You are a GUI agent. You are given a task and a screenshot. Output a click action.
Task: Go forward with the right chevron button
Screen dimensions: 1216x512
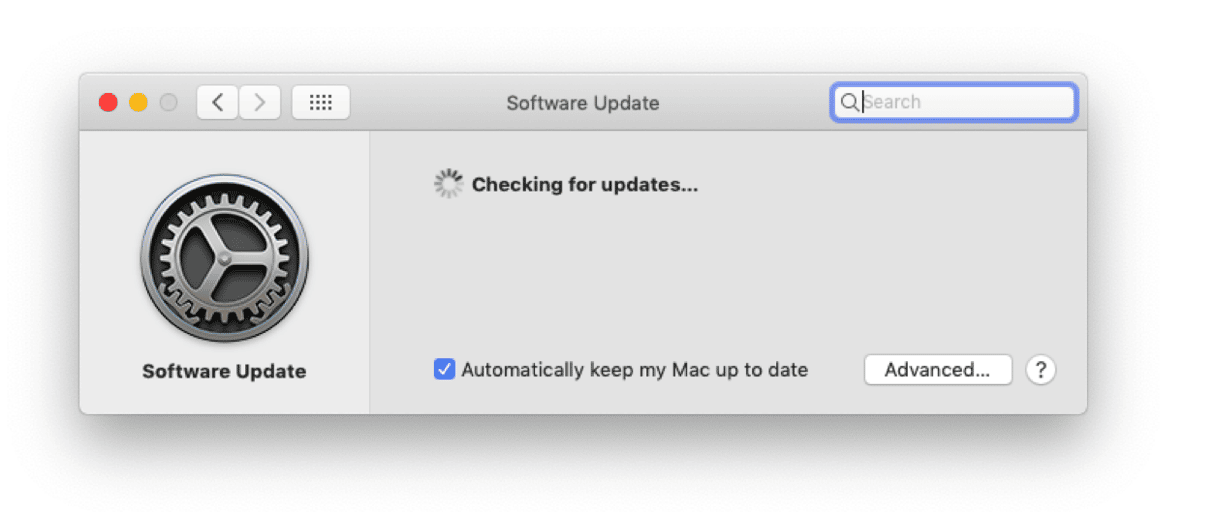[260, 102]
